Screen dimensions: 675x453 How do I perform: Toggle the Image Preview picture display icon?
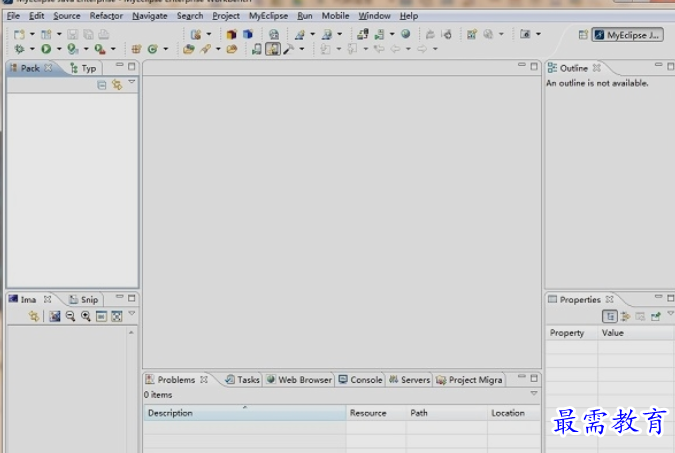click(55, 316)
